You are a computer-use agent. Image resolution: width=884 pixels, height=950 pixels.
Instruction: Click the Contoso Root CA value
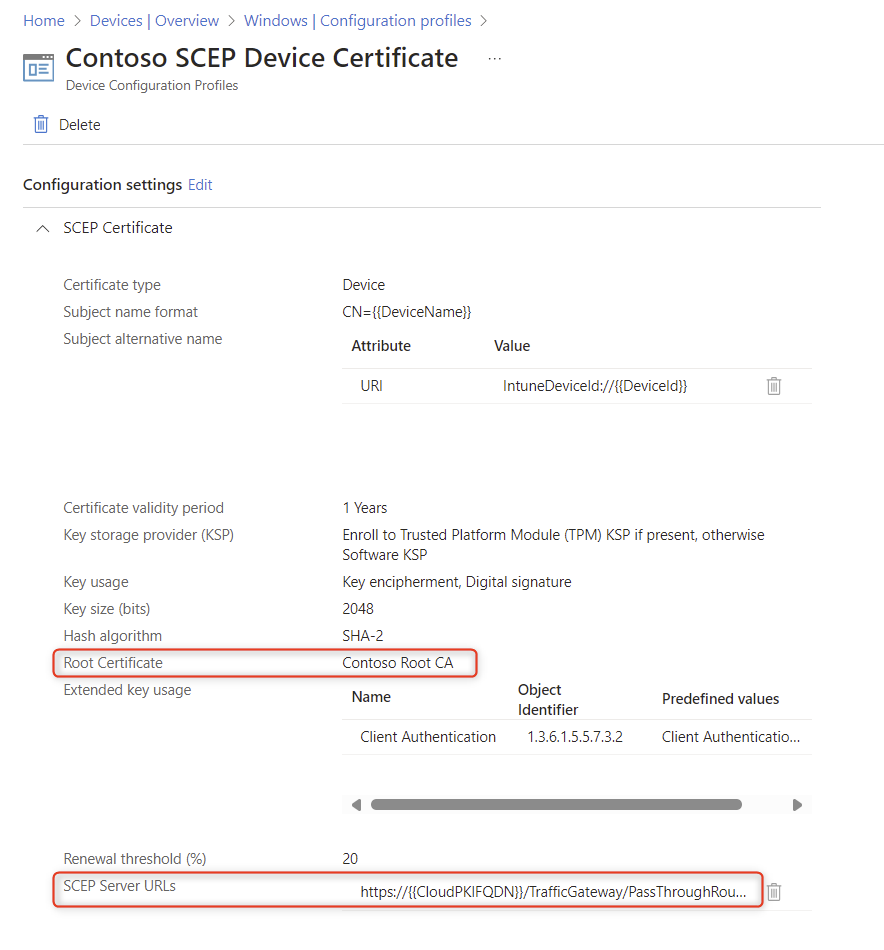point(397,663)
